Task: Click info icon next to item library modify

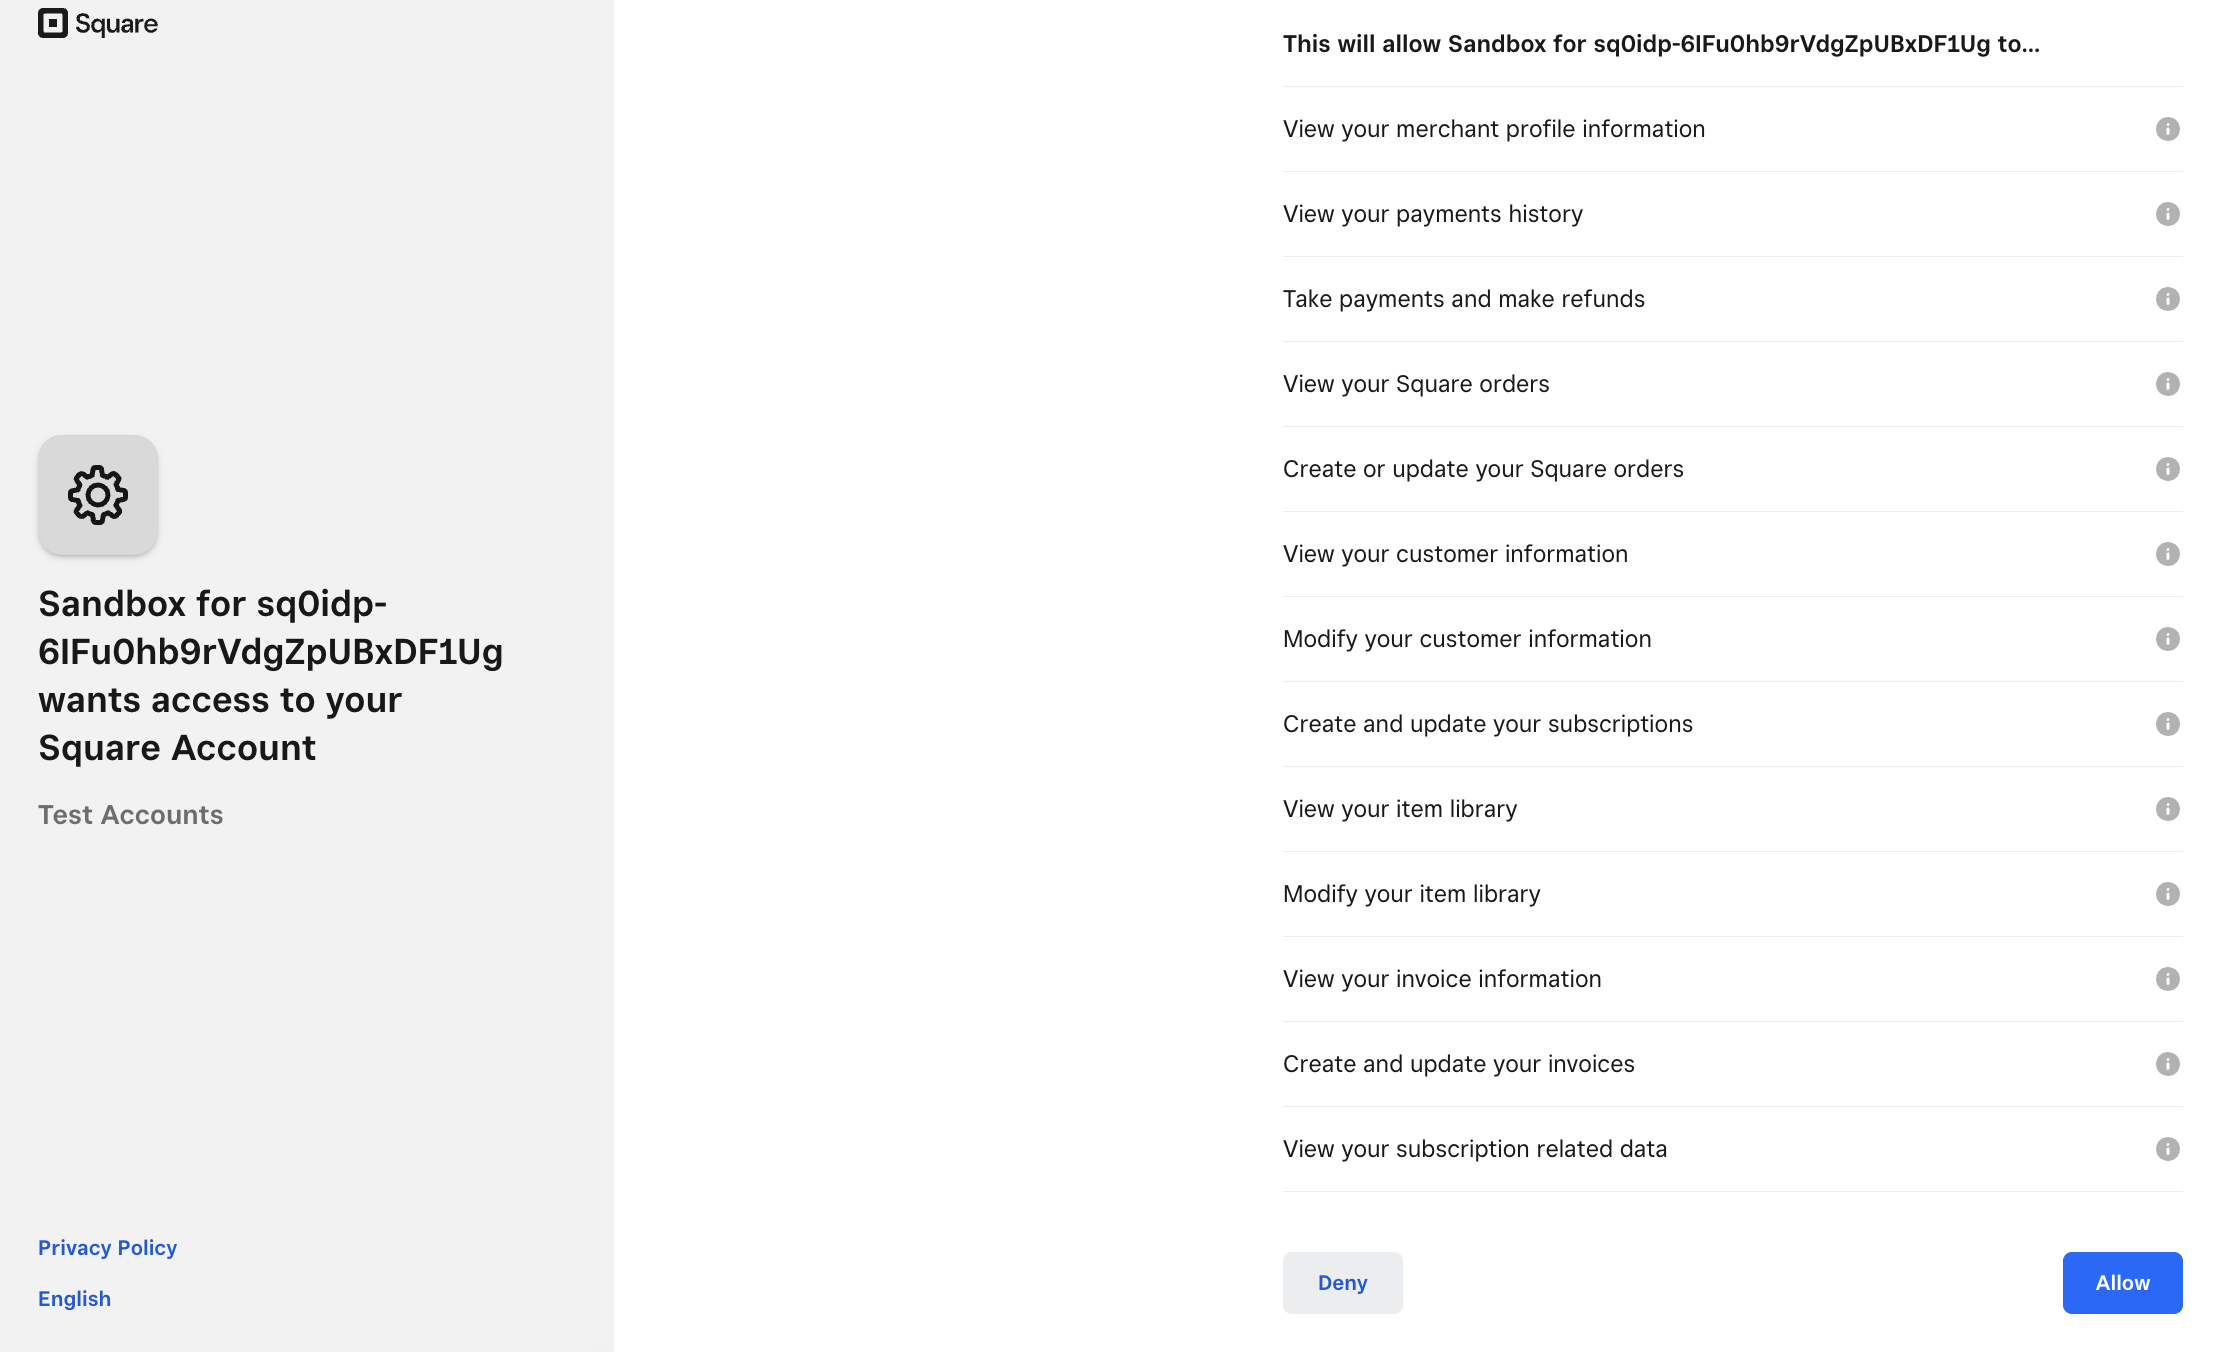Action: (2168, 893)
